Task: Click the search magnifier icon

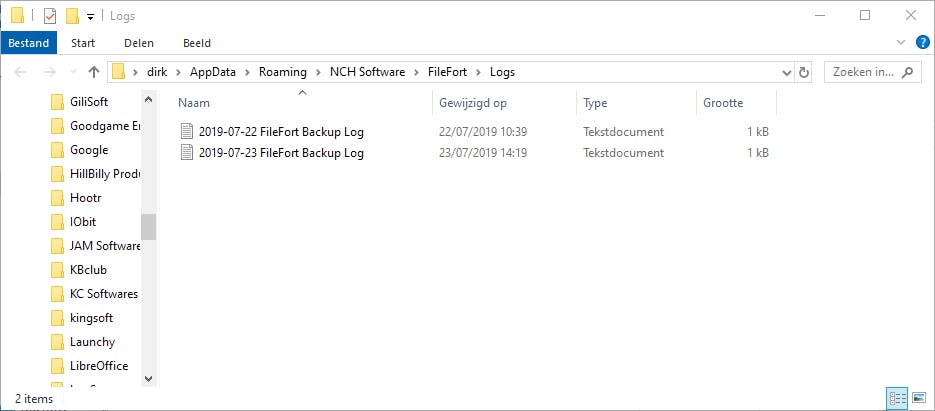Action: click(x=908, y=72)
